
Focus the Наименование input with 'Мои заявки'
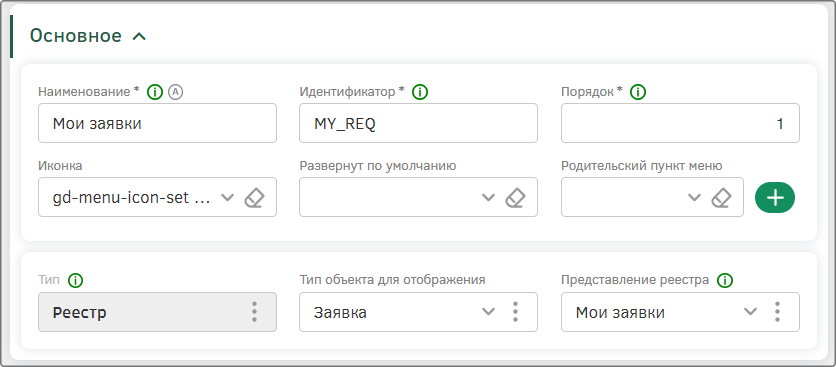(157, 123)
